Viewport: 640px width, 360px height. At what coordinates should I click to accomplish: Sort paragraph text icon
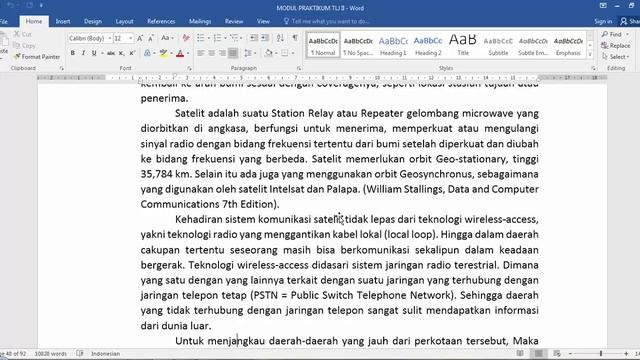pyautogui.click(x=280, y=38)
